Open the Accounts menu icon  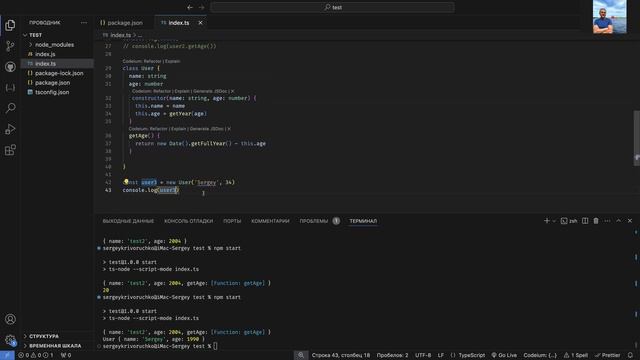point(10,319)
